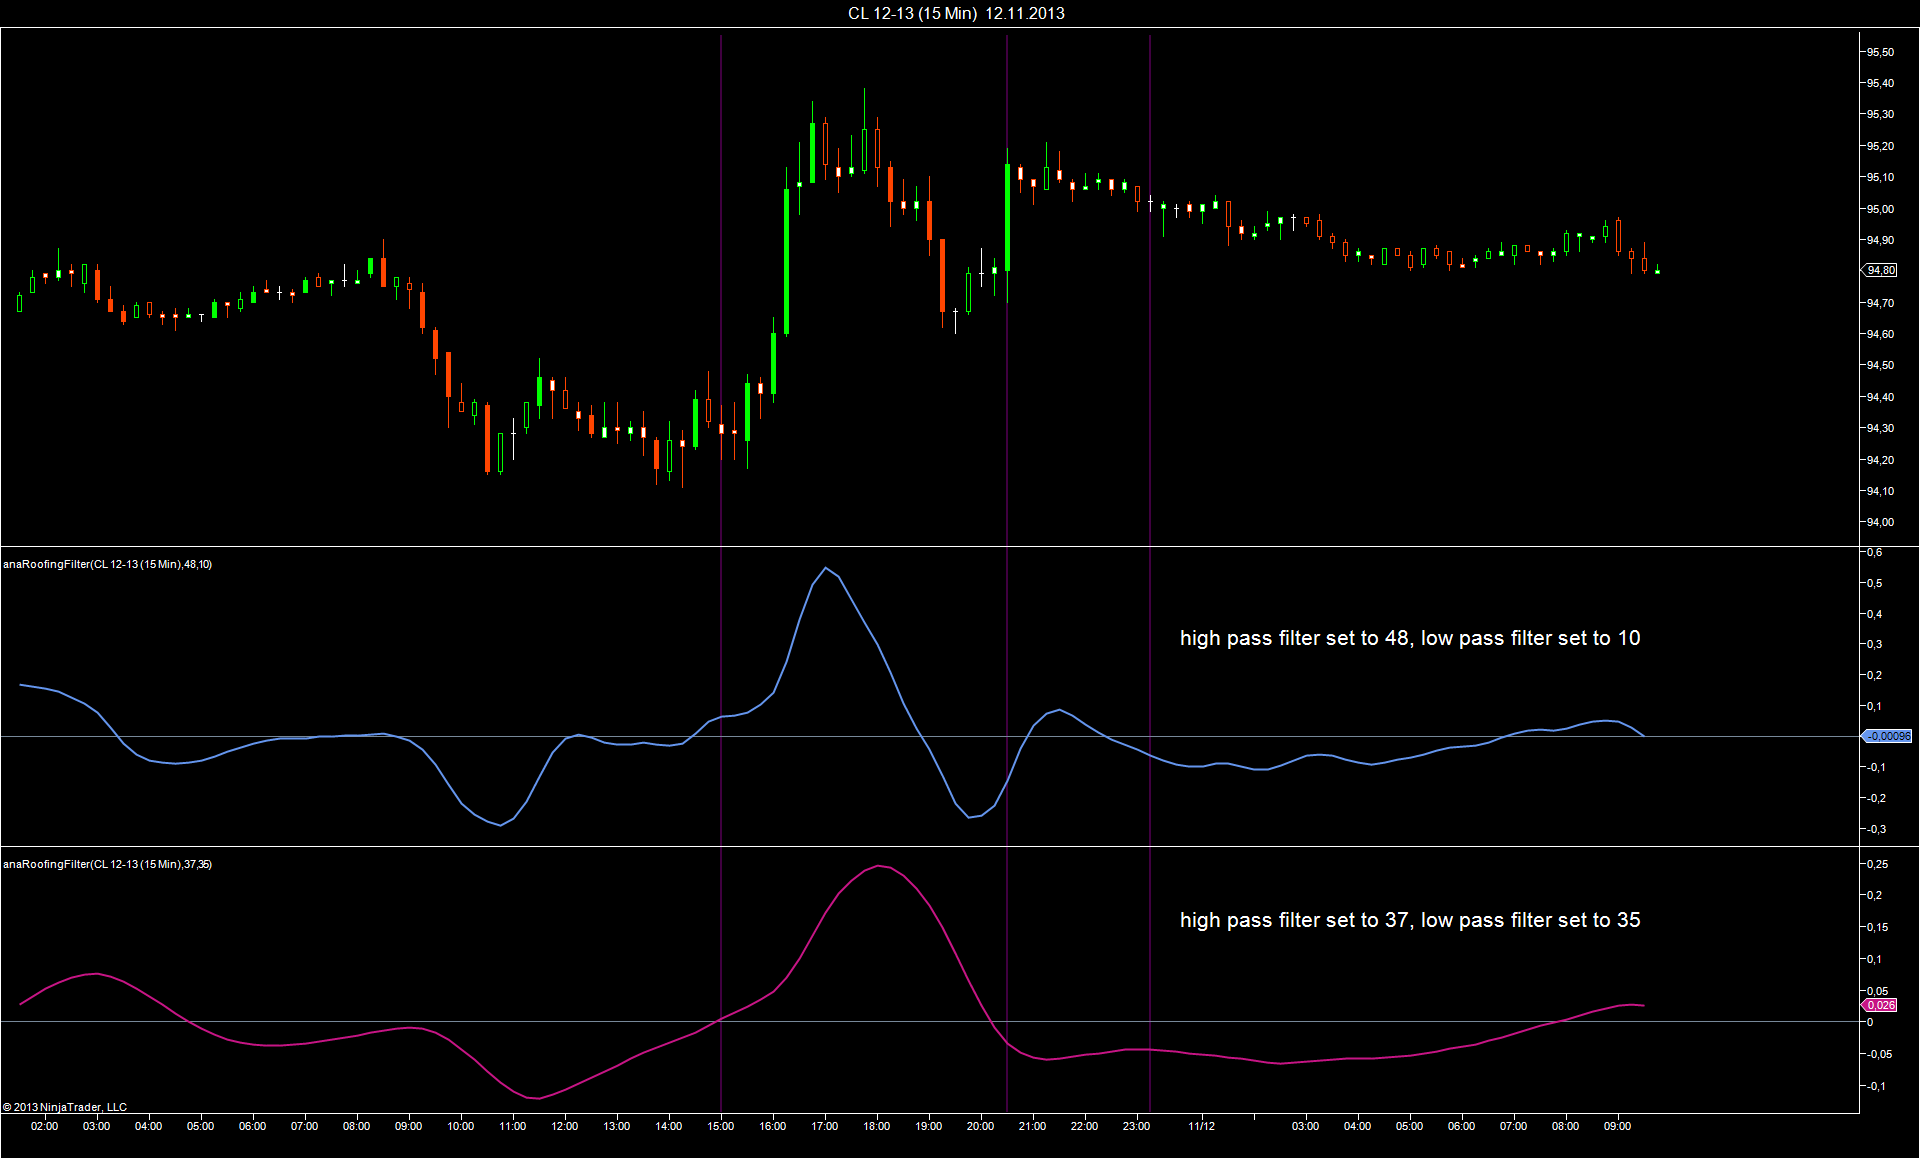The height and width of the screenshot is (1159, 1920).
Task: Click the 0,4 indicator scale label
Action: [x=1875, y=614]
